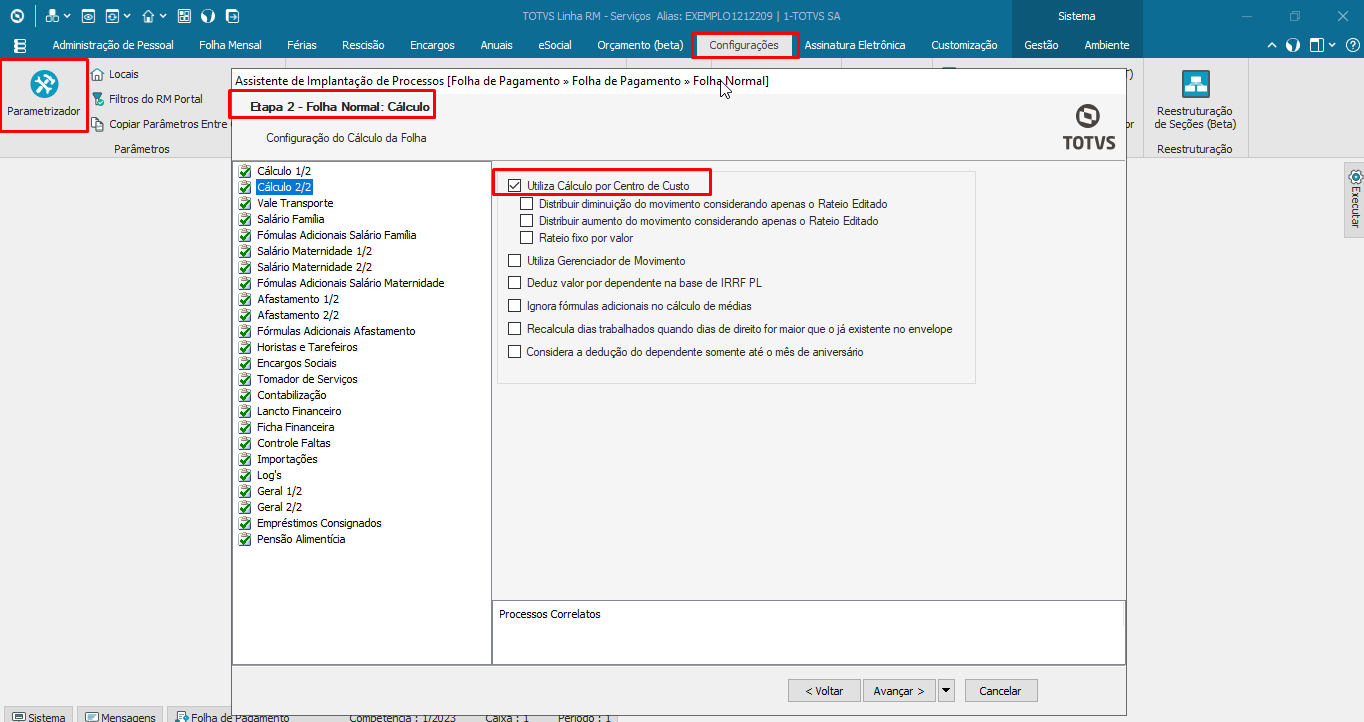The height and width of the screenshot is (722, 1364).
Task: Open the Gestão tab
Action: pos(1041,45)
